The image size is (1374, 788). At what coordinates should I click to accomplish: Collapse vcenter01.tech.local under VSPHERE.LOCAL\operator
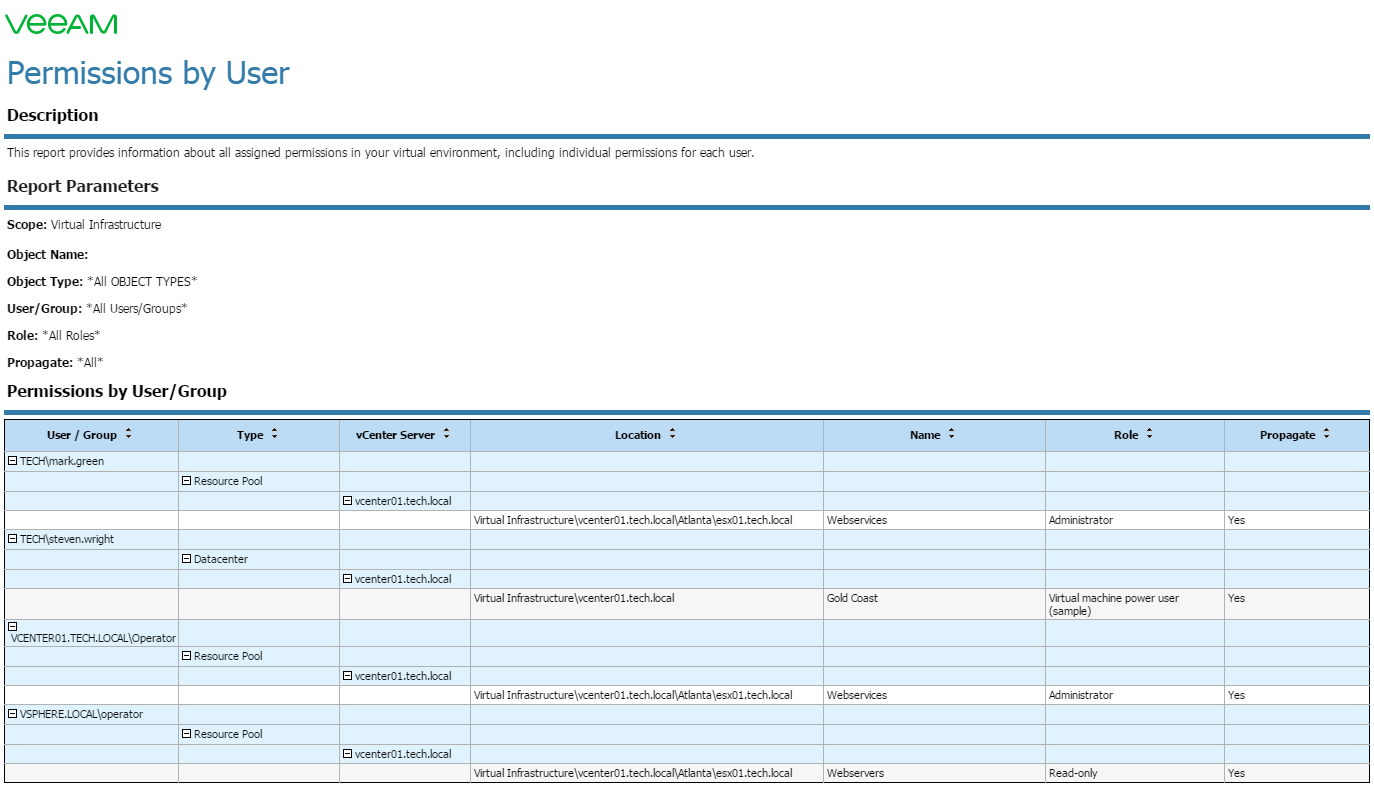348,753
